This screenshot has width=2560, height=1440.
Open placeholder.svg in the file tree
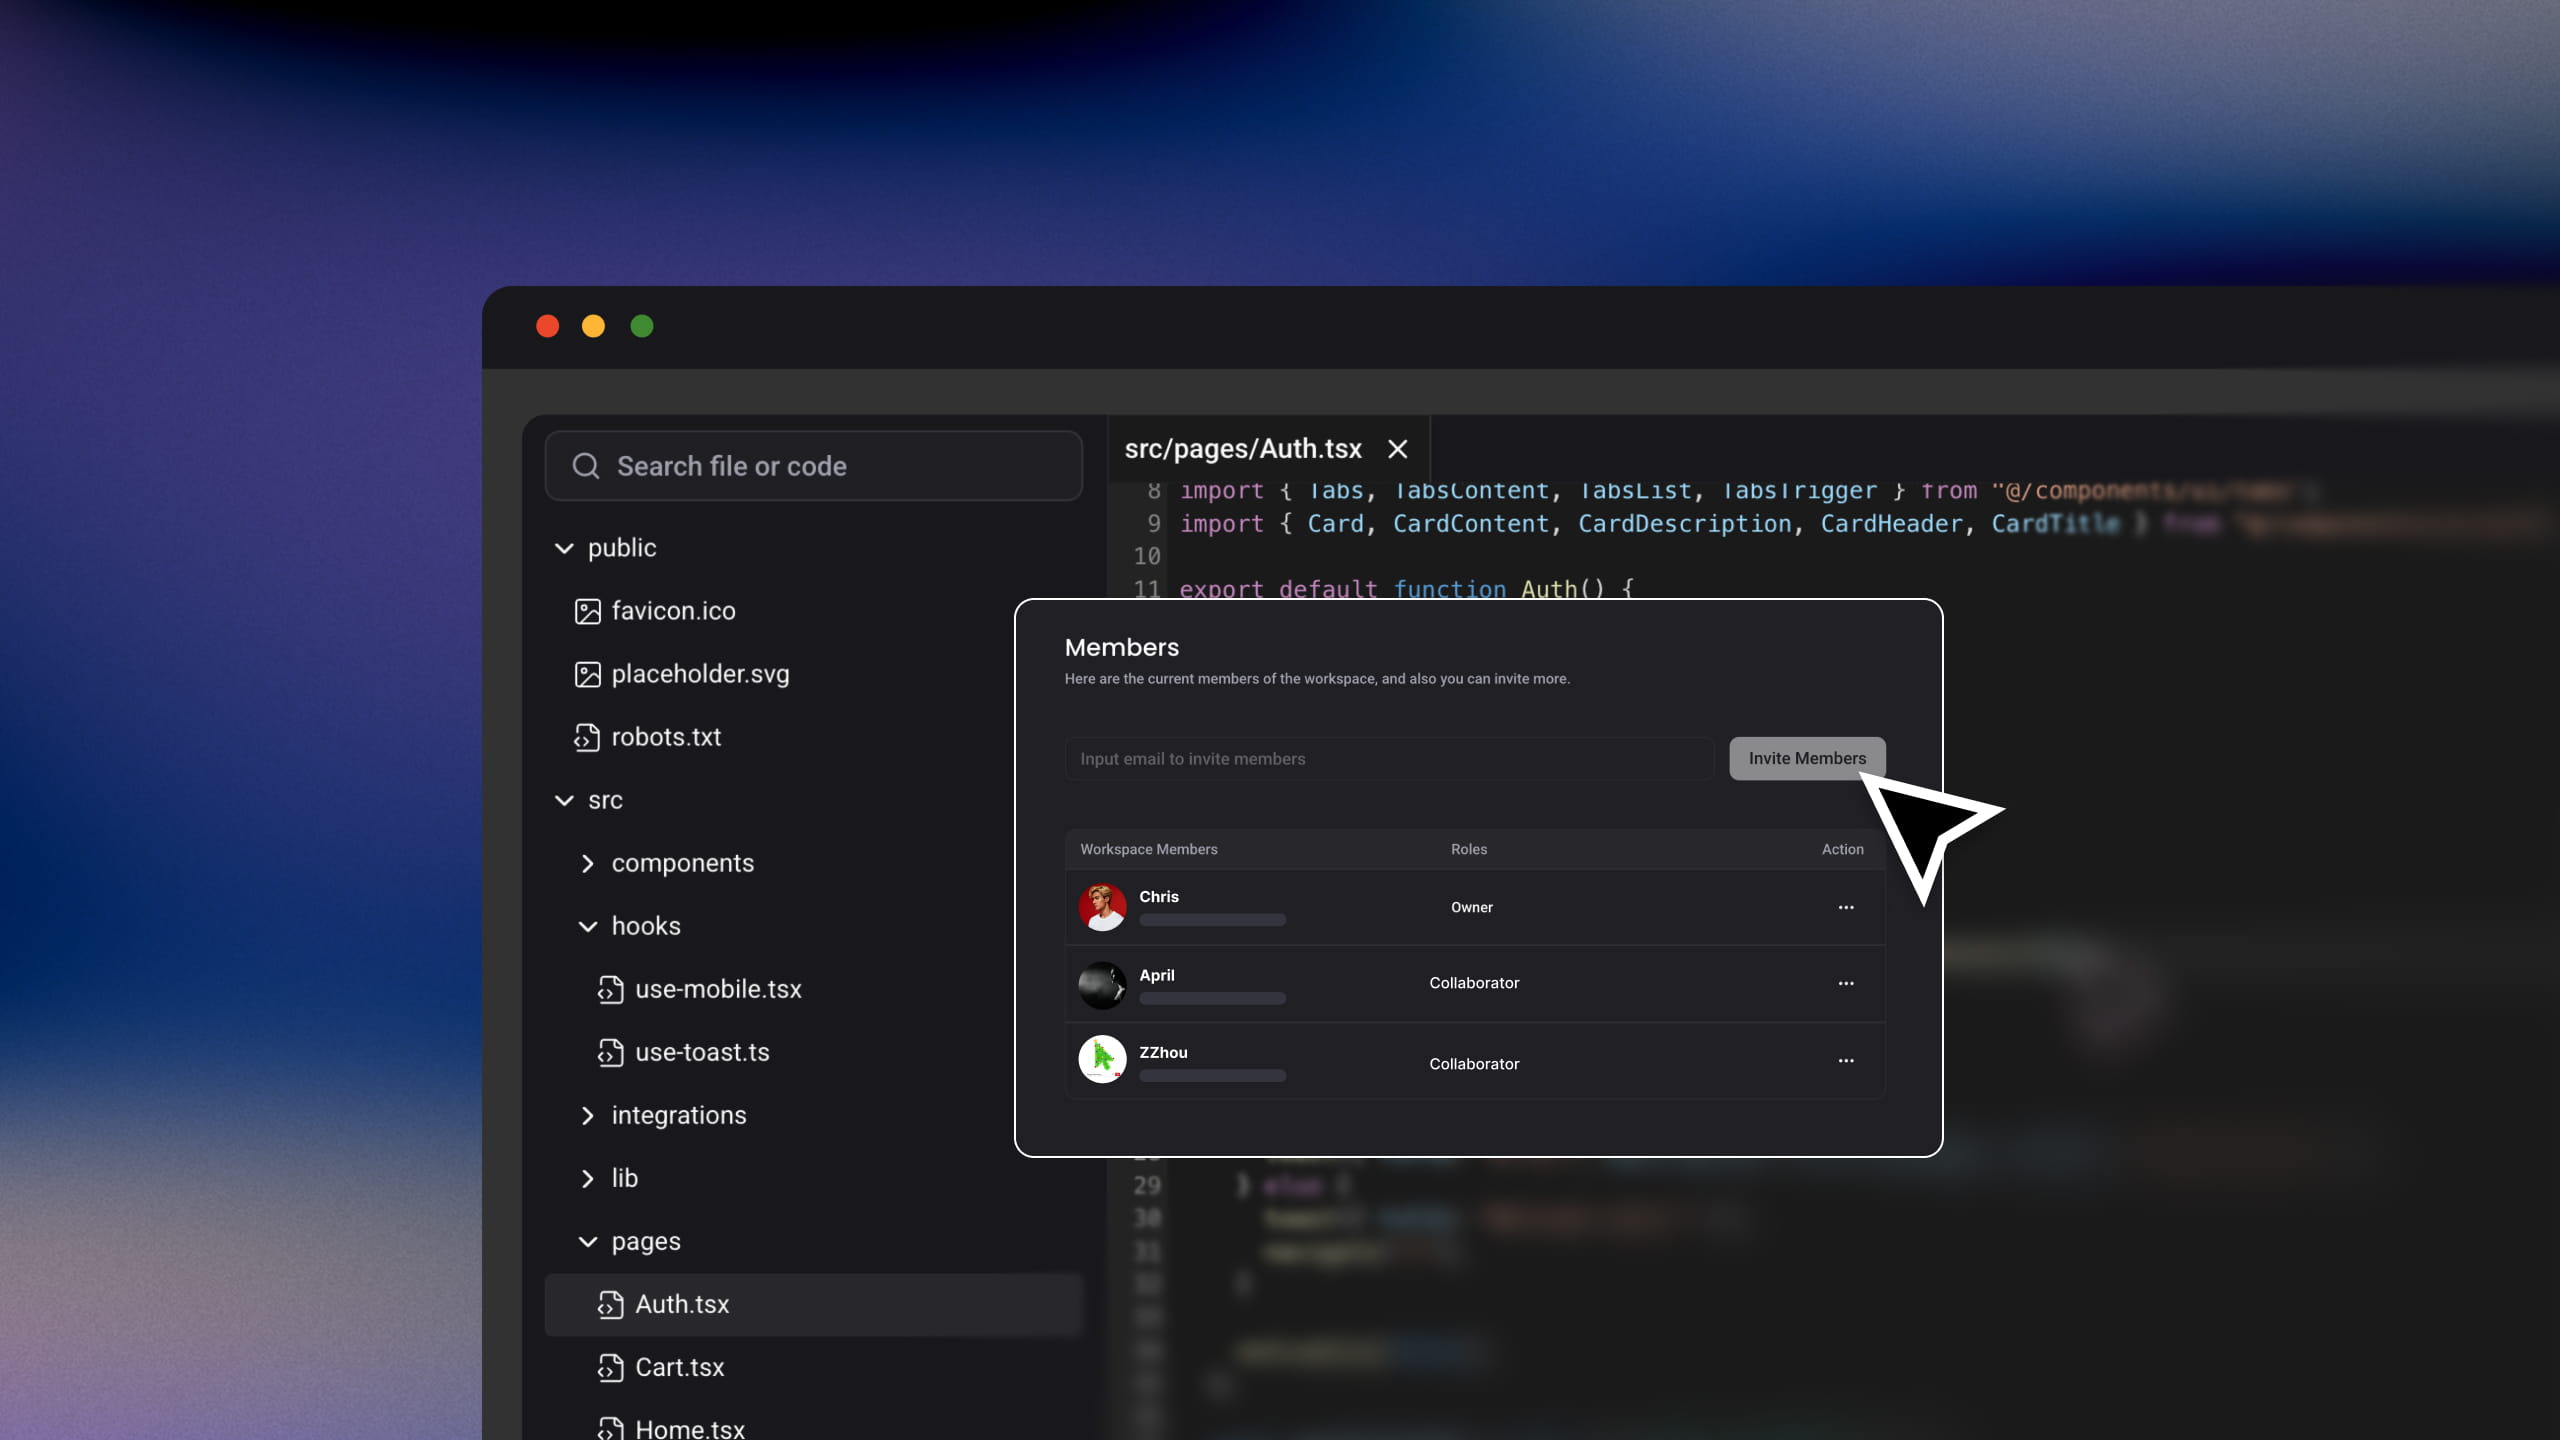(700, 674)
